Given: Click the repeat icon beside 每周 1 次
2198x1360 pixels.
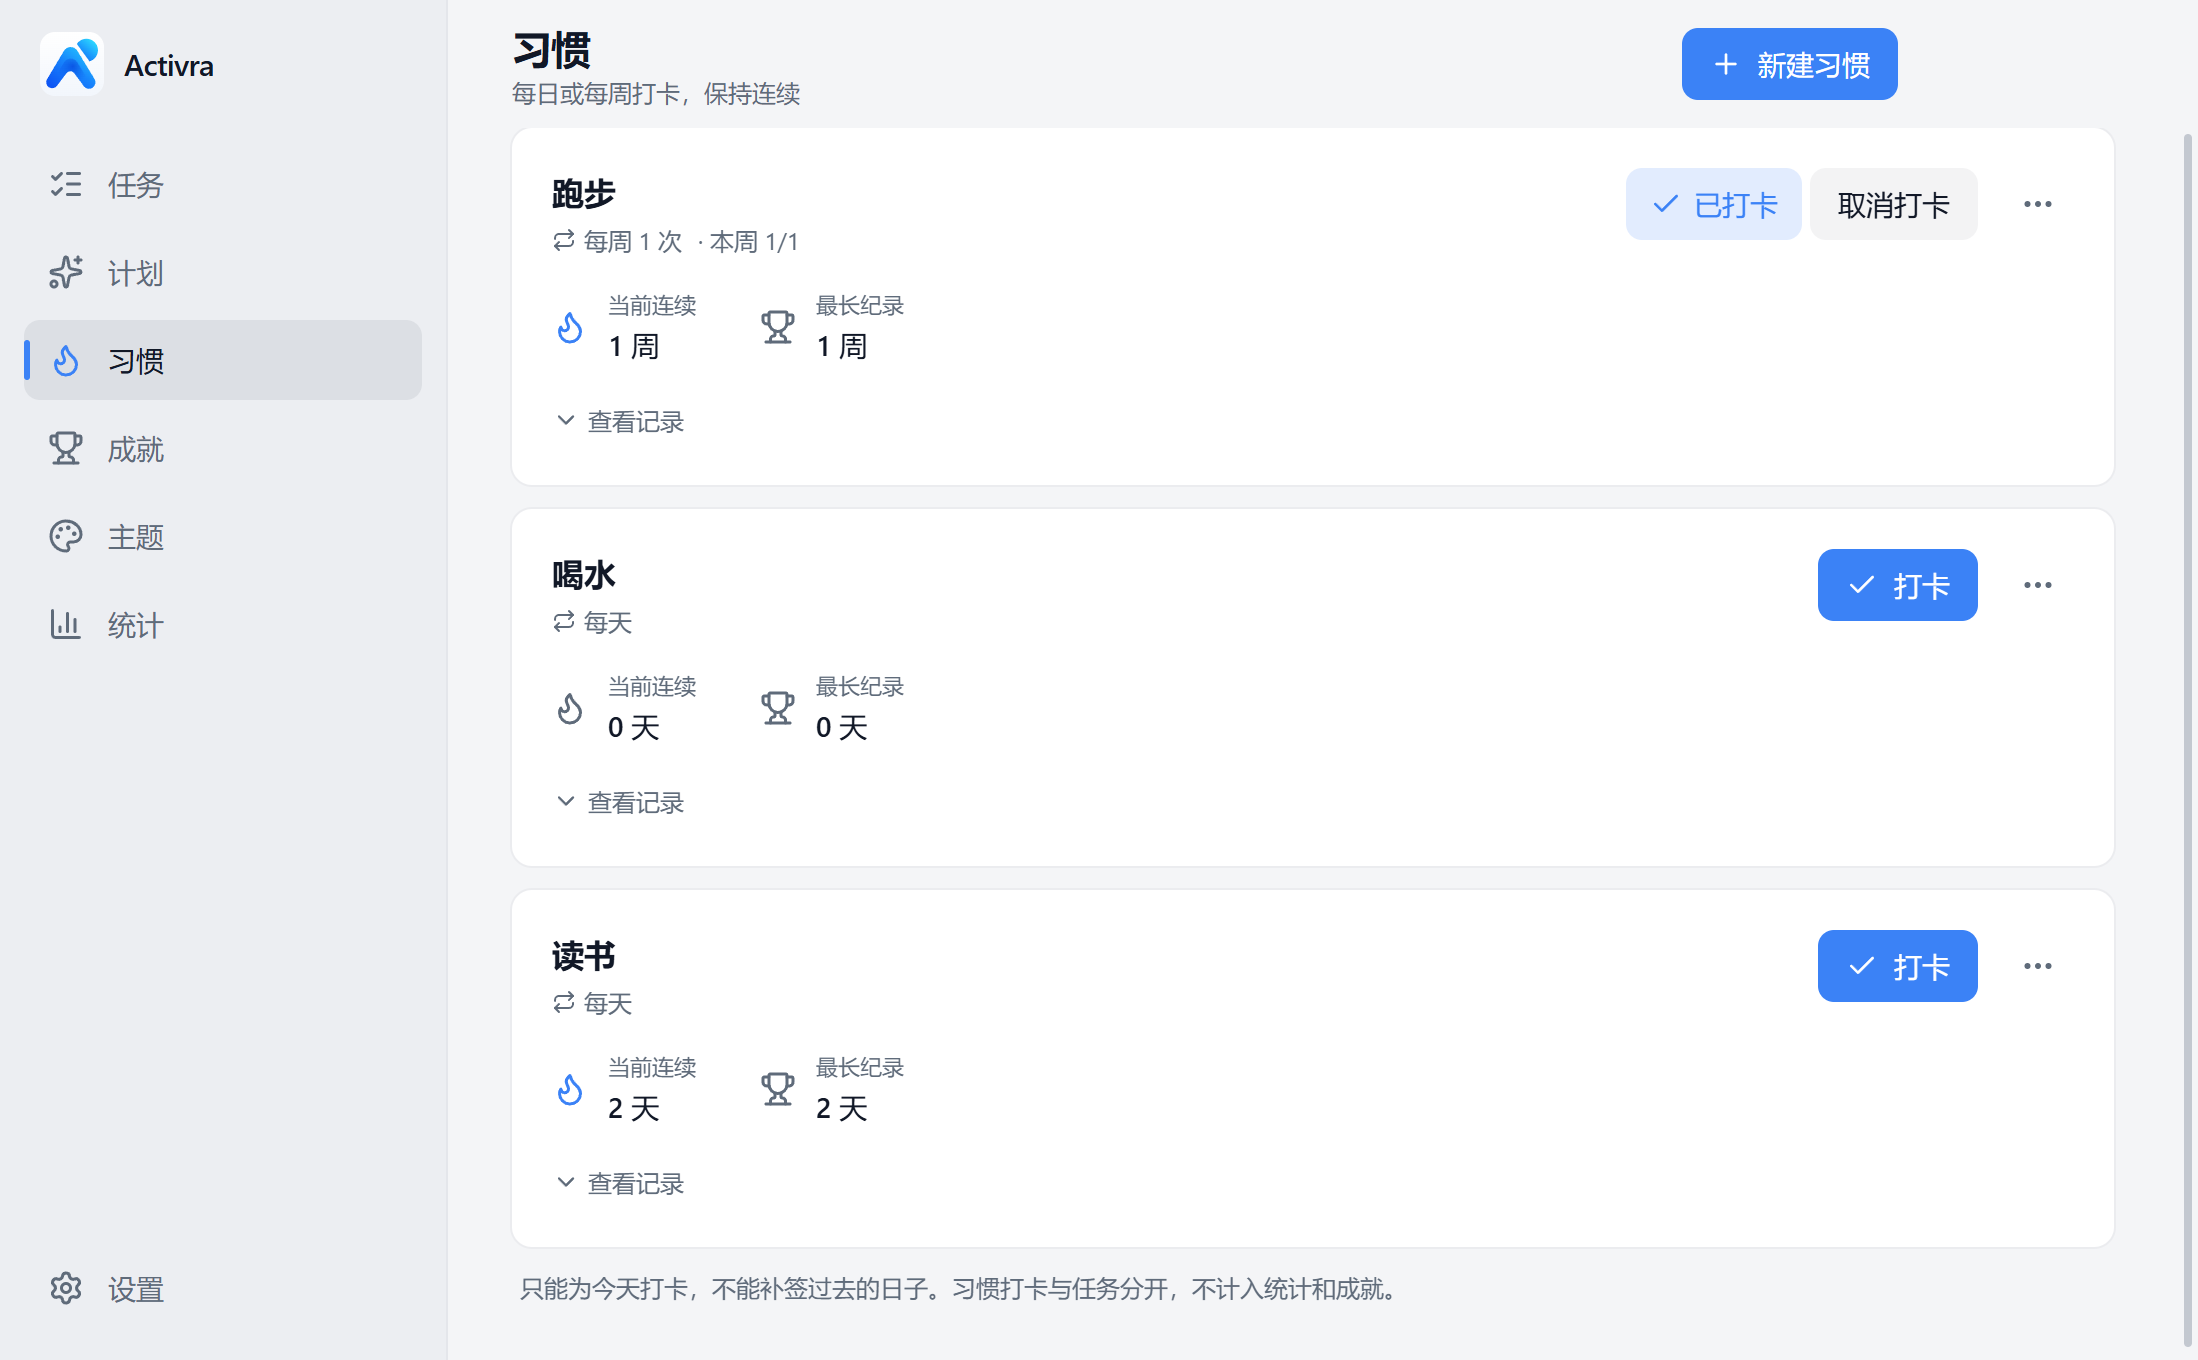Looking at the screenshot, I should tap(564, 241).
